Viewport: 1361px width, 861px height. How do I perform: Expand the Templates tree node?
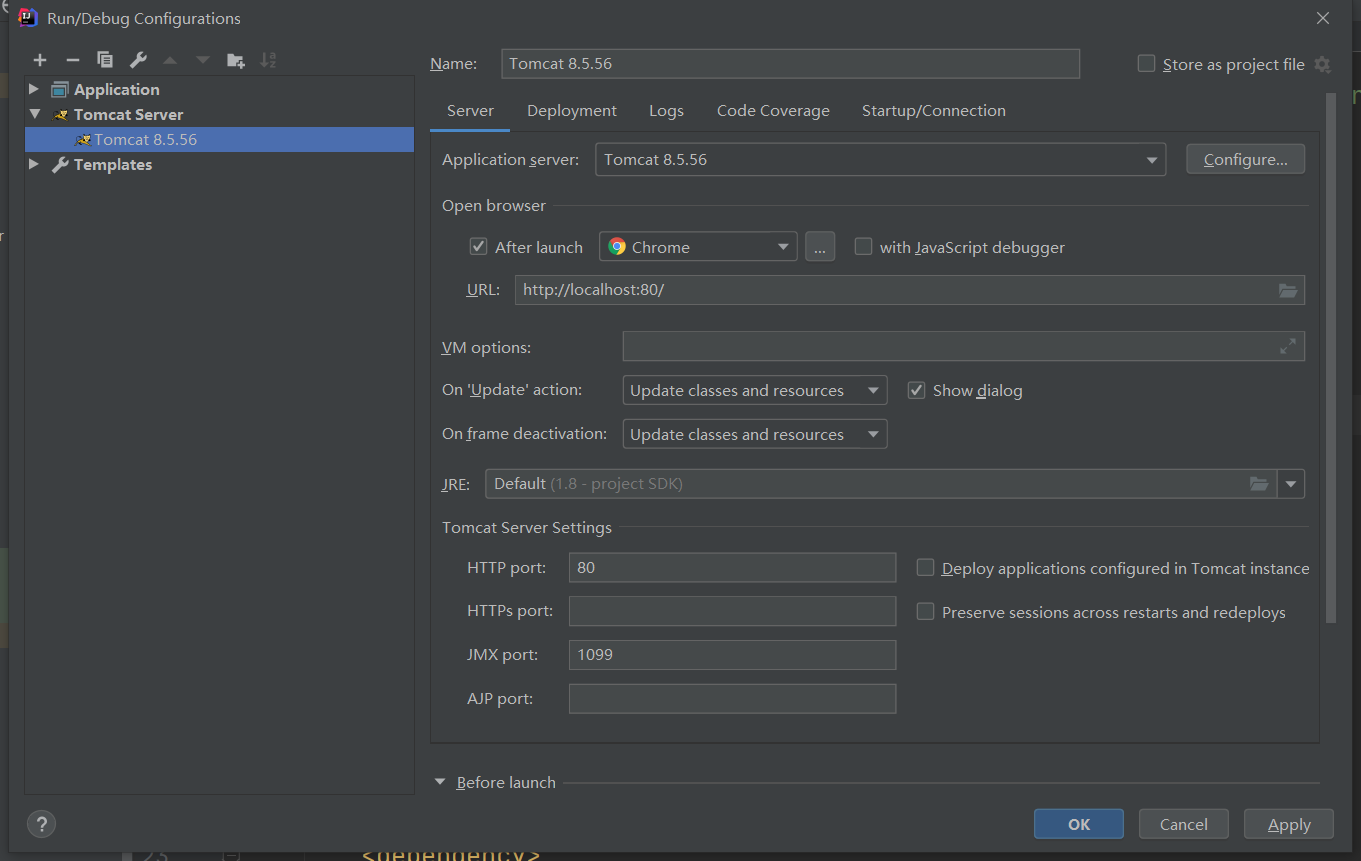tap(34, 164)
